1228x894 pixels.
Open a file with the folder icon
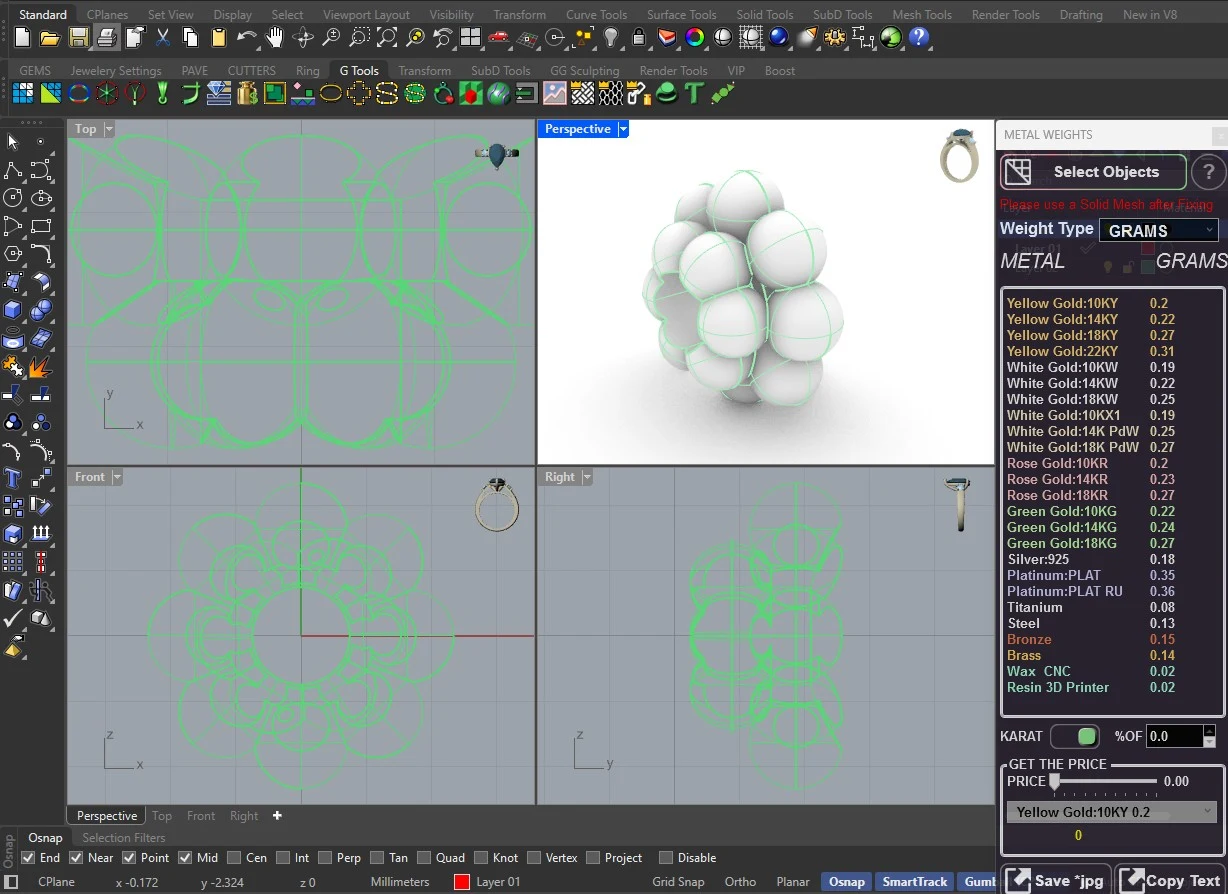click(x=50, y=38)
